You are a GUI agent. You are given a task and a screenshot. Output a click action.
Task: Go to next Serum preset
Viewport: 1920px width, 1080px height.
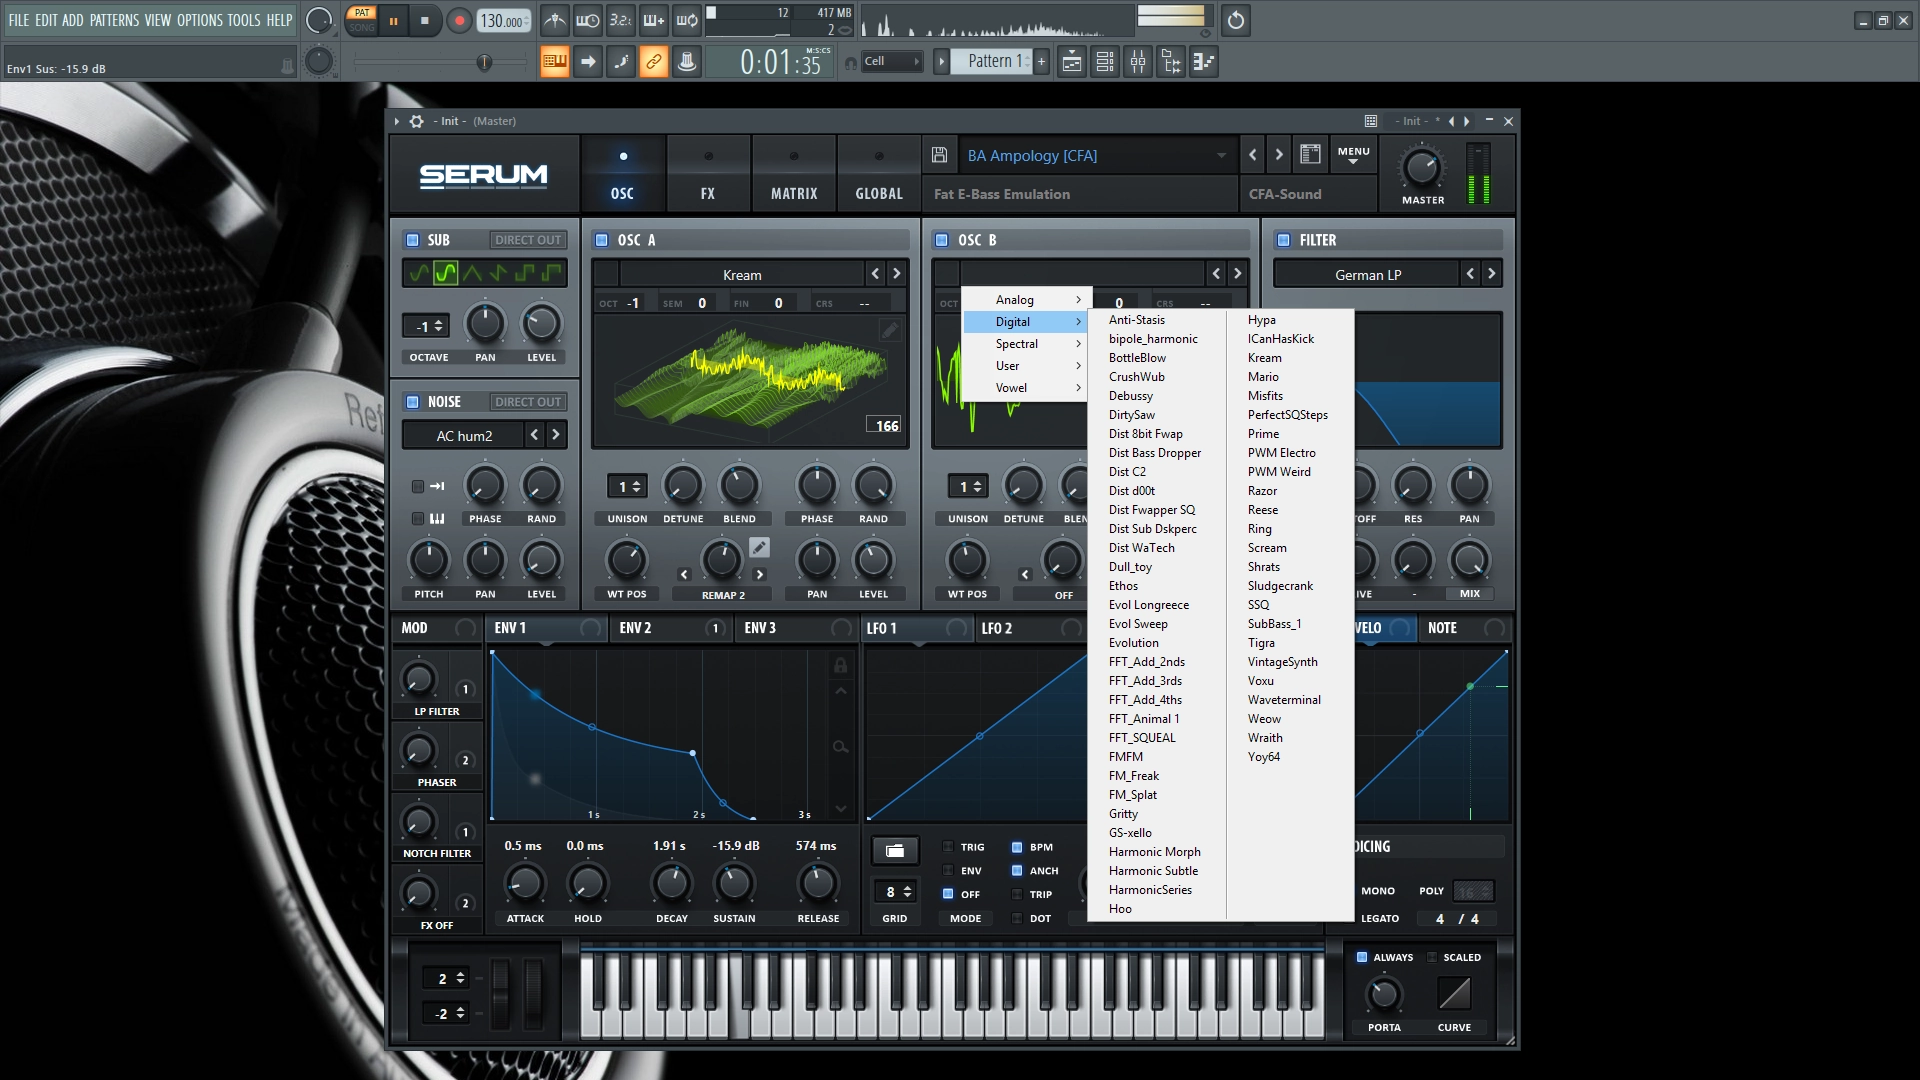[1279, 155]
